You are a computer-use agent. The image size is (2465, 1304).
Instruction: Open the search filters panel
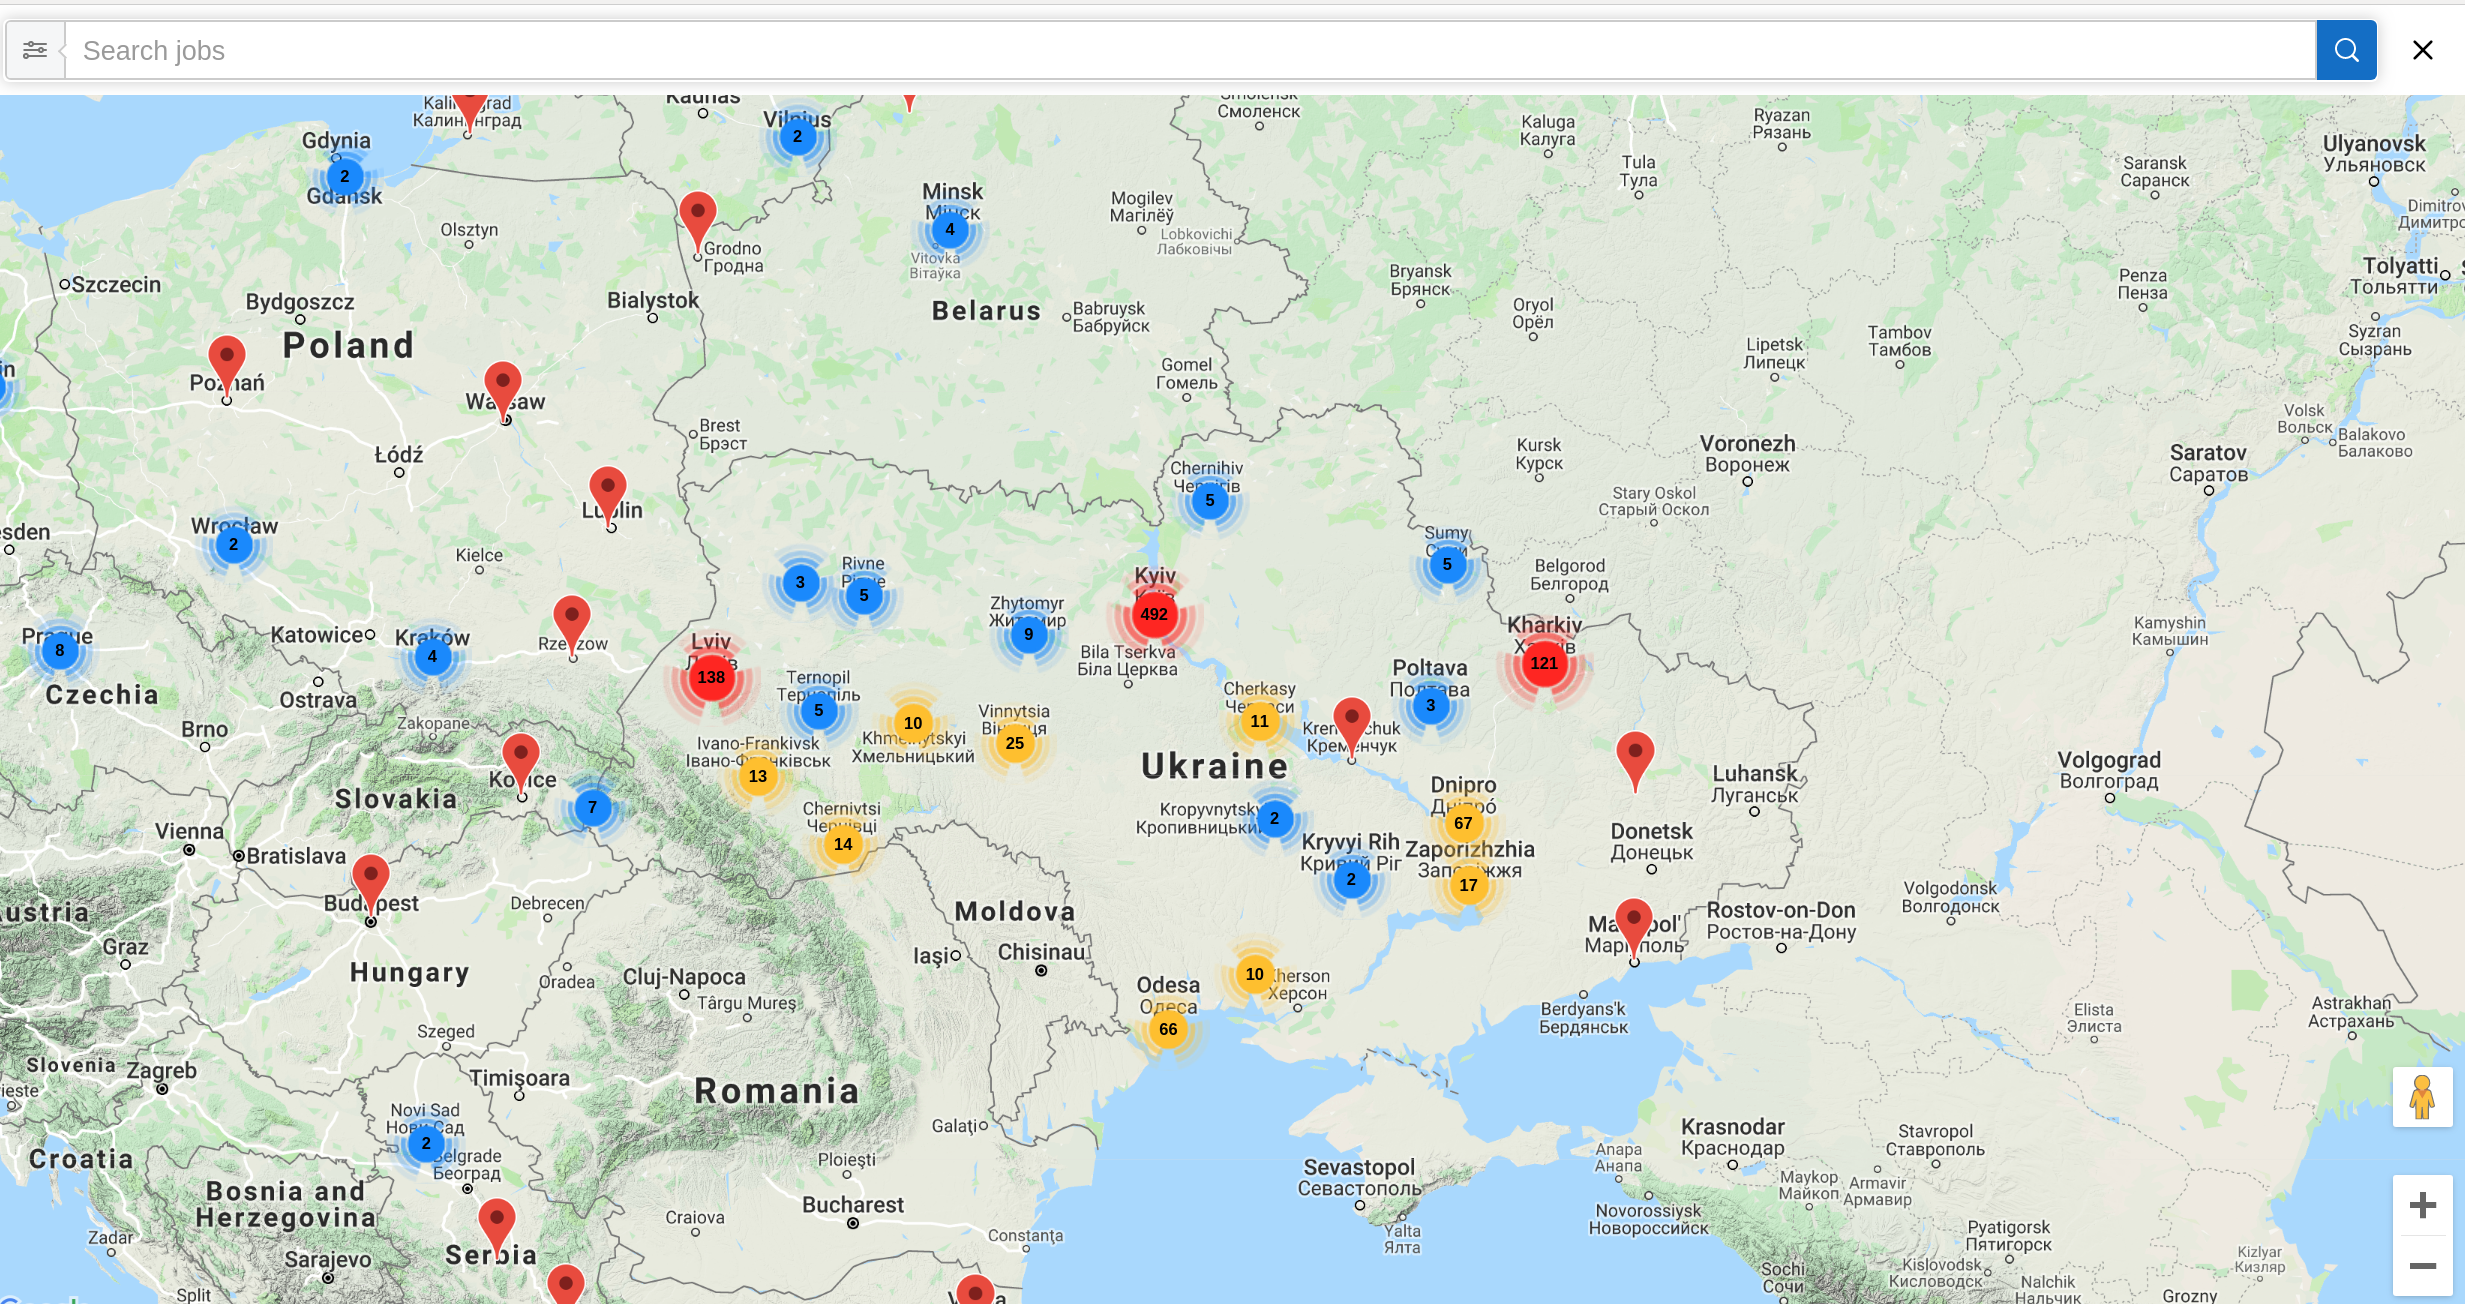[35, 50]
